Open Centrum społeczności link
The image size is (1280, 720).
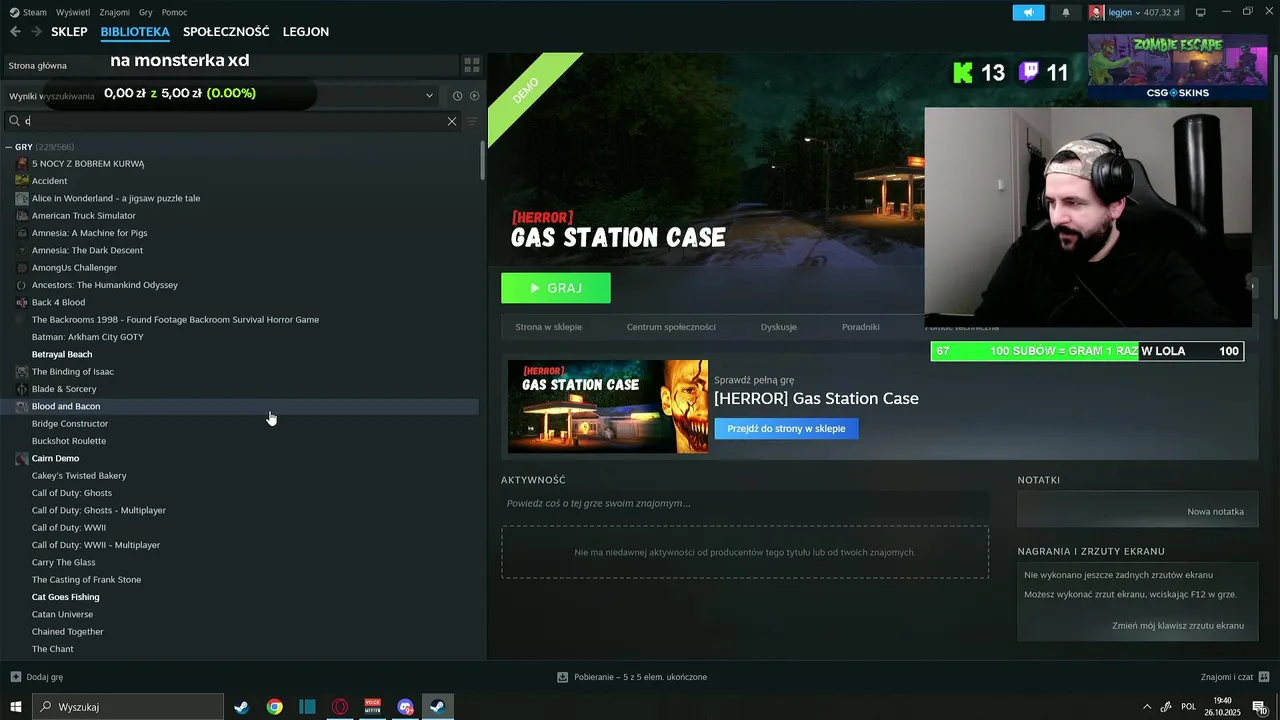point(671,327)
